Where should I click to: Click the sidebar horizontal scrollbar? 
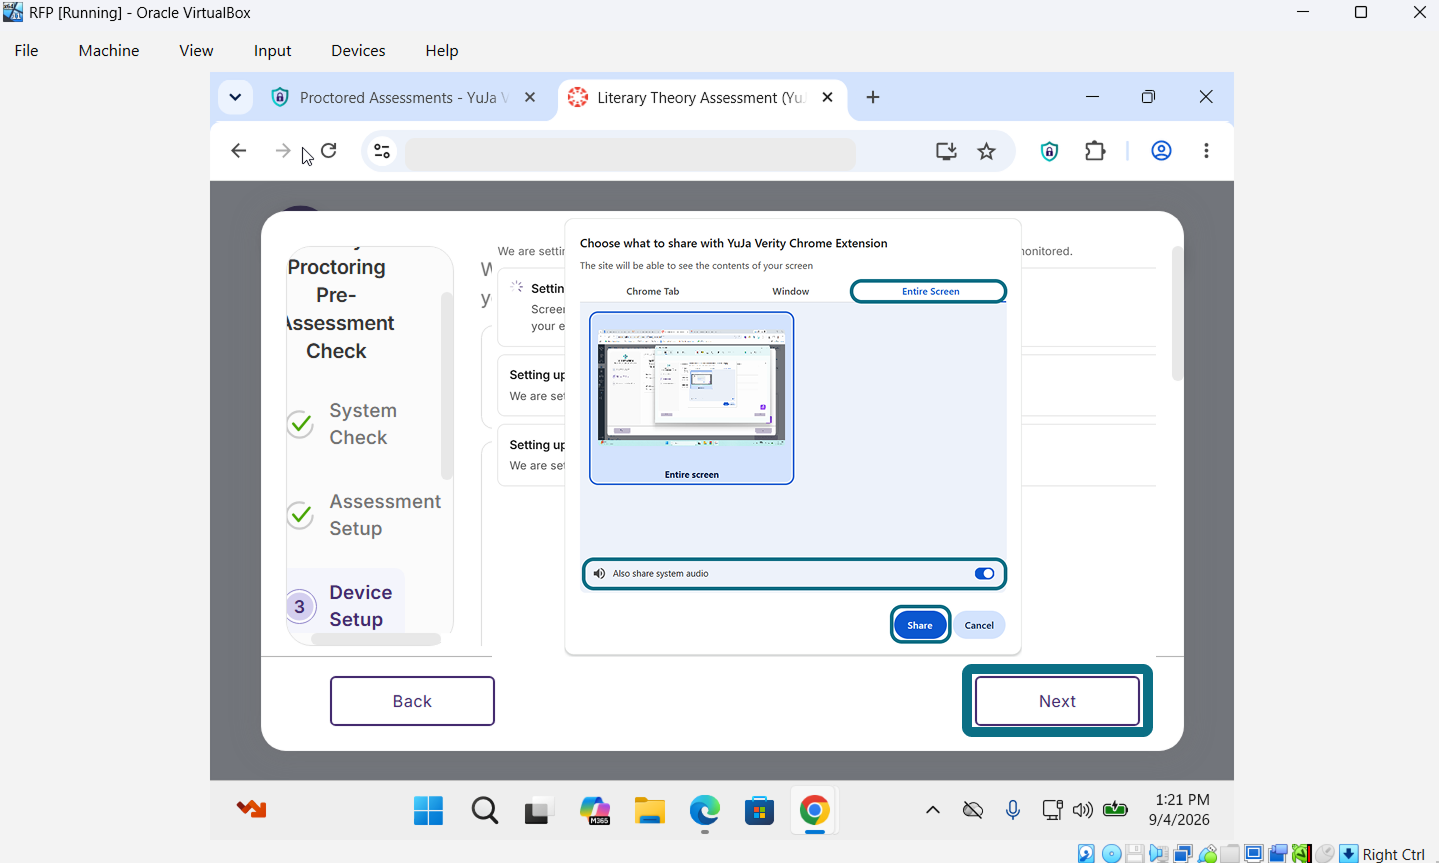click(x=376, y=639)
